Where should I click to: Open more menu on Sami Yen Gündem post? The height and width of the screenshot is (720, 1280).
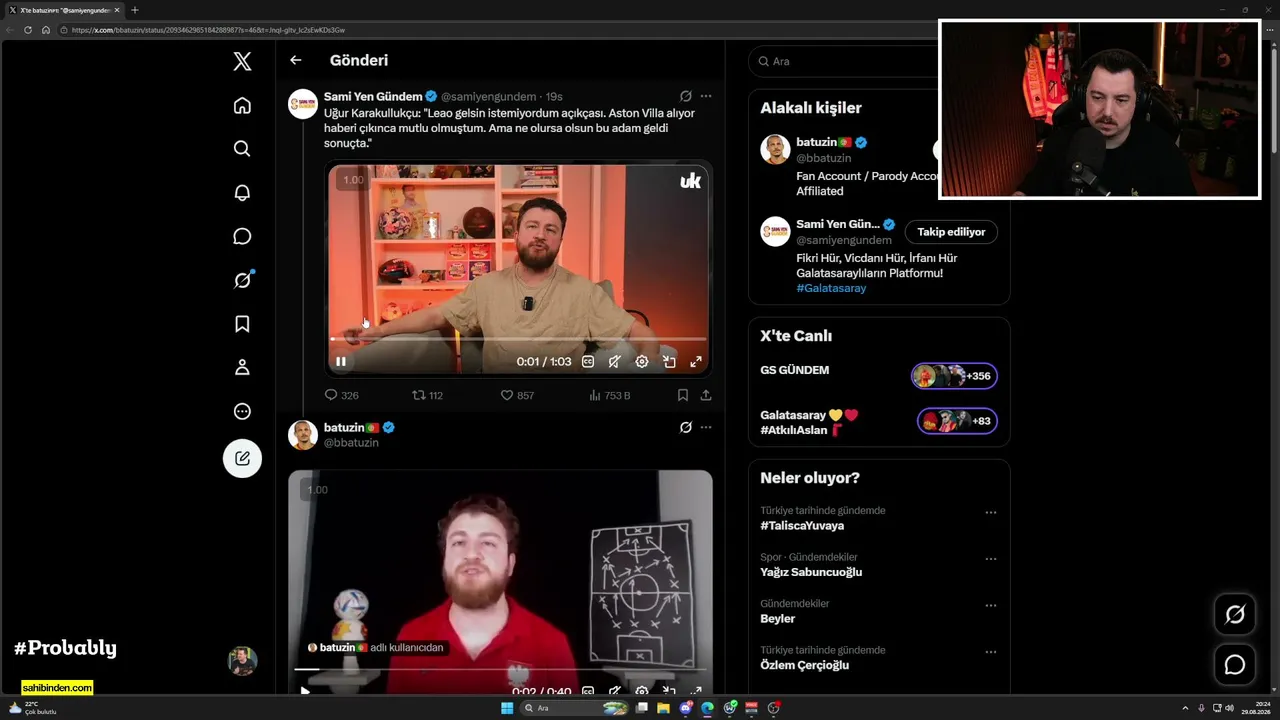click(706, 96)
